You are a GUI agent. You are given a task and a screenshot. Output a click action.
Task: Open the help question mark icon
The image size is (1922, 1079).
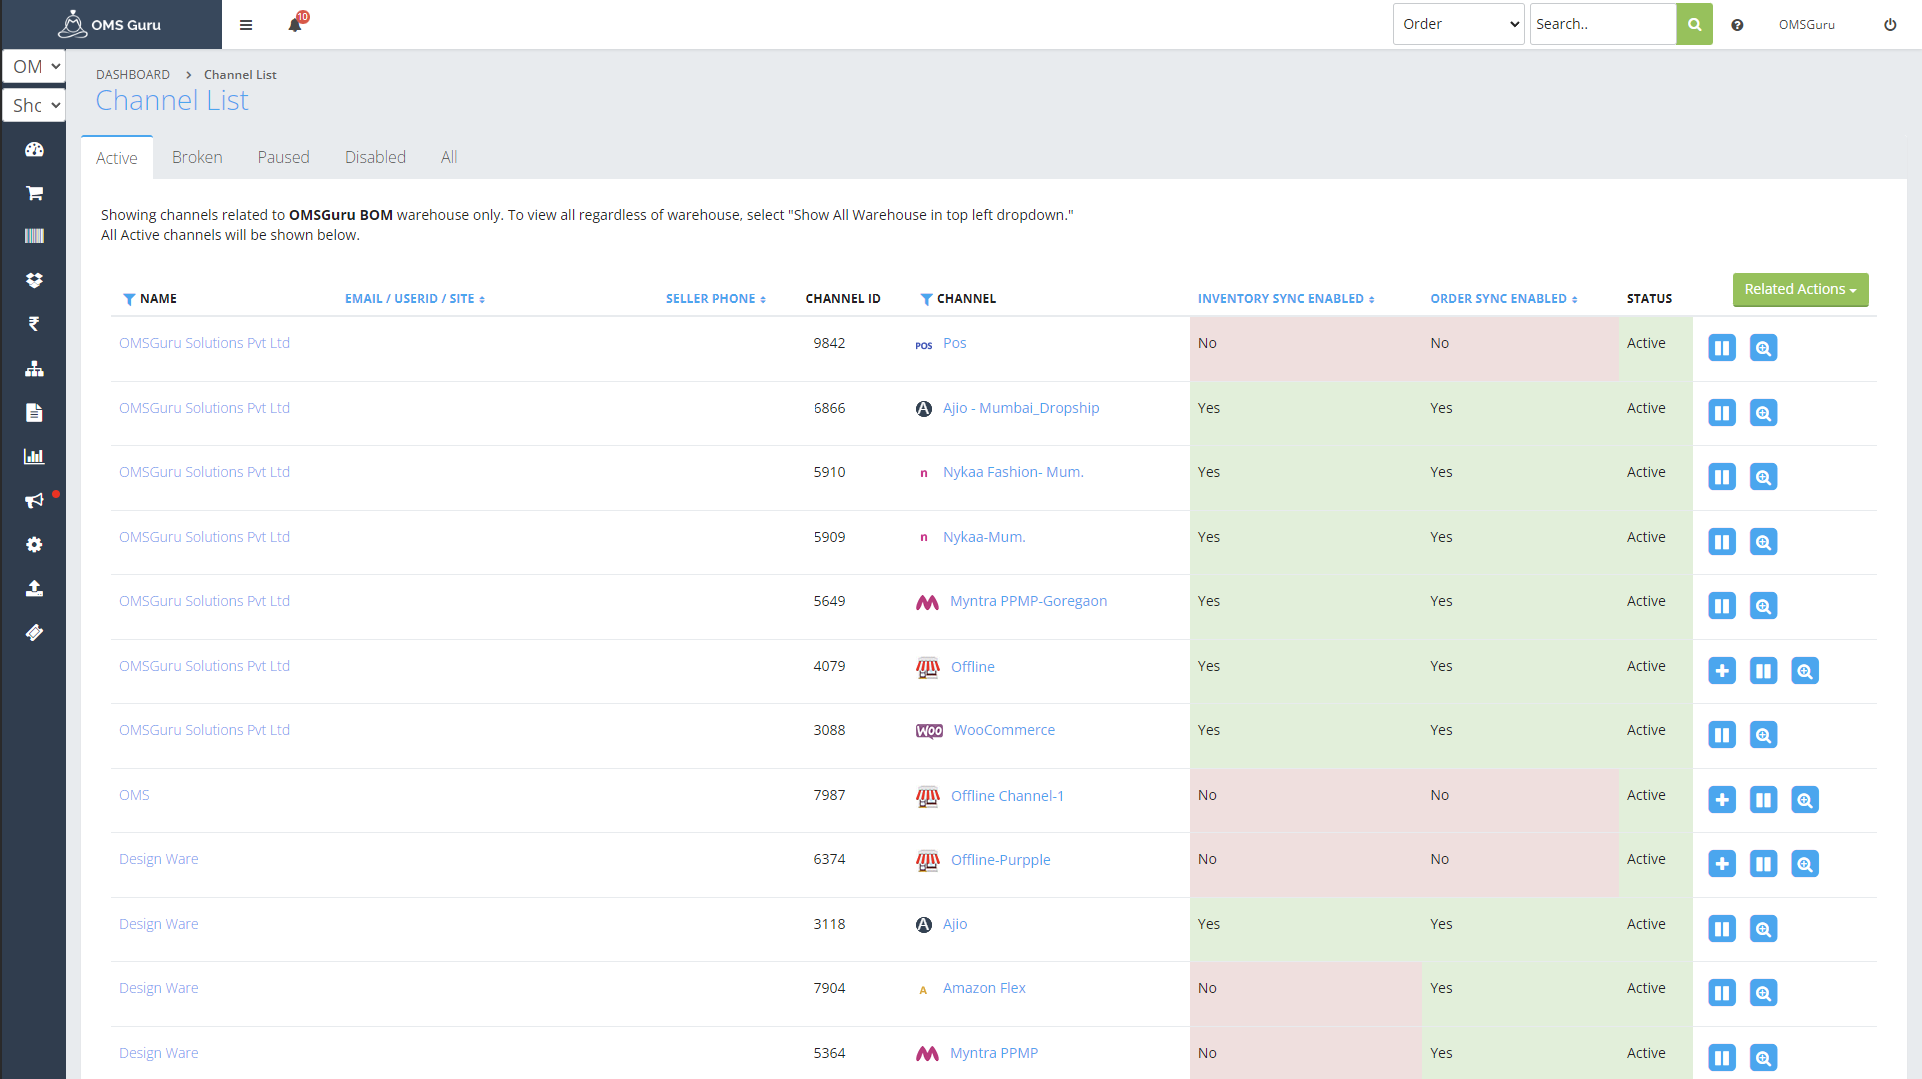click(1737, 25)
